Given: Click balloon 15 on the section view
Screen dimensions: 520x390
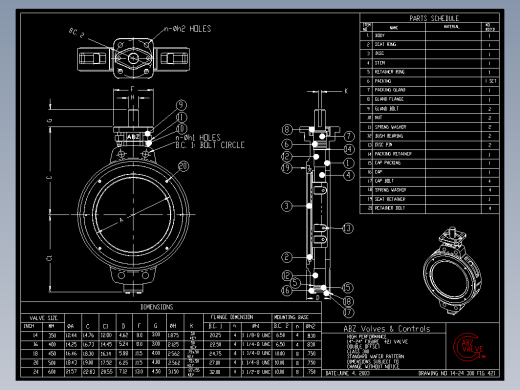Looking at the screenshot, I should (x=348, y=288).
